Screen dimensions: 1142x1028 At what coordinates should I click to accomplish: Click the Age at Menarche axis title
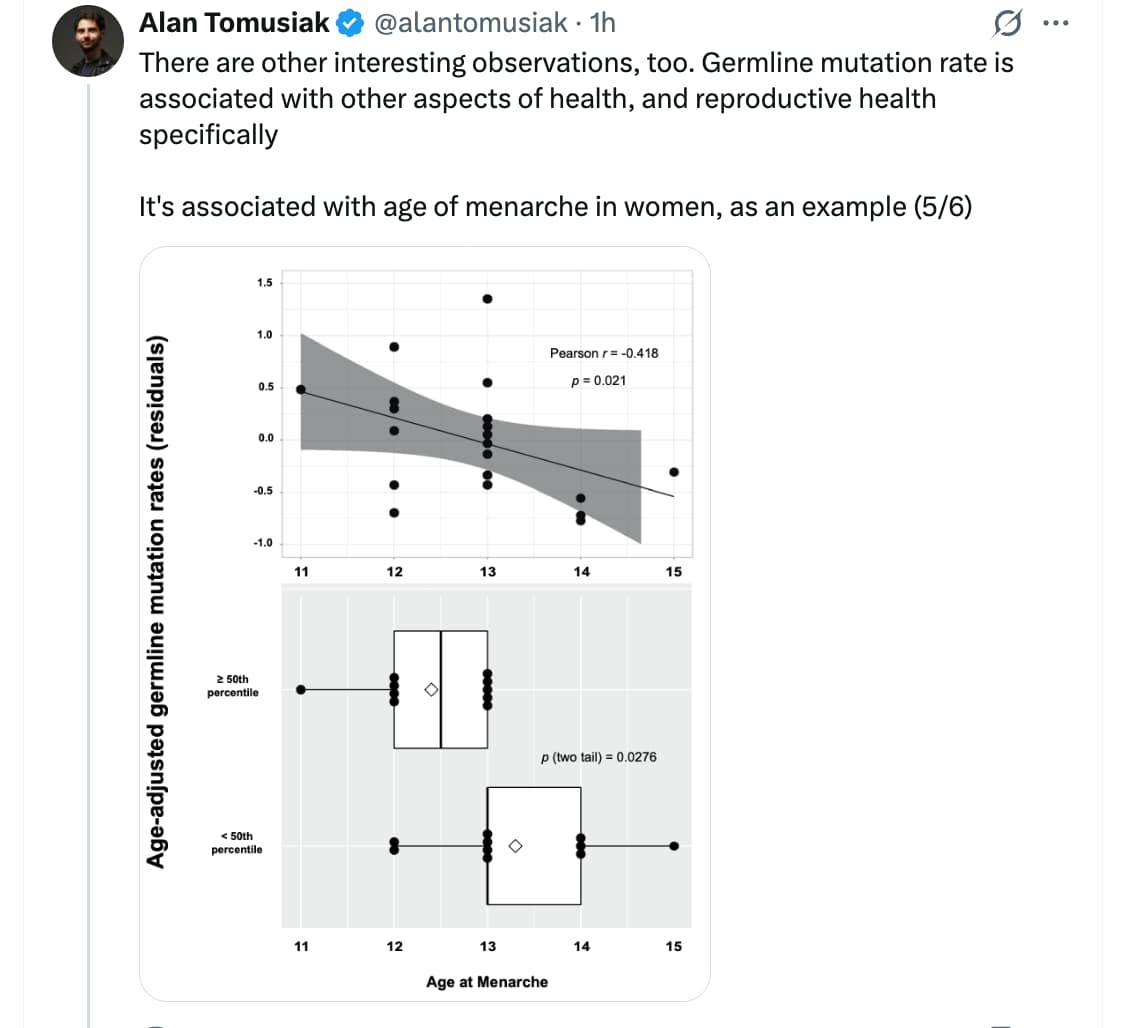coord(487,982)
